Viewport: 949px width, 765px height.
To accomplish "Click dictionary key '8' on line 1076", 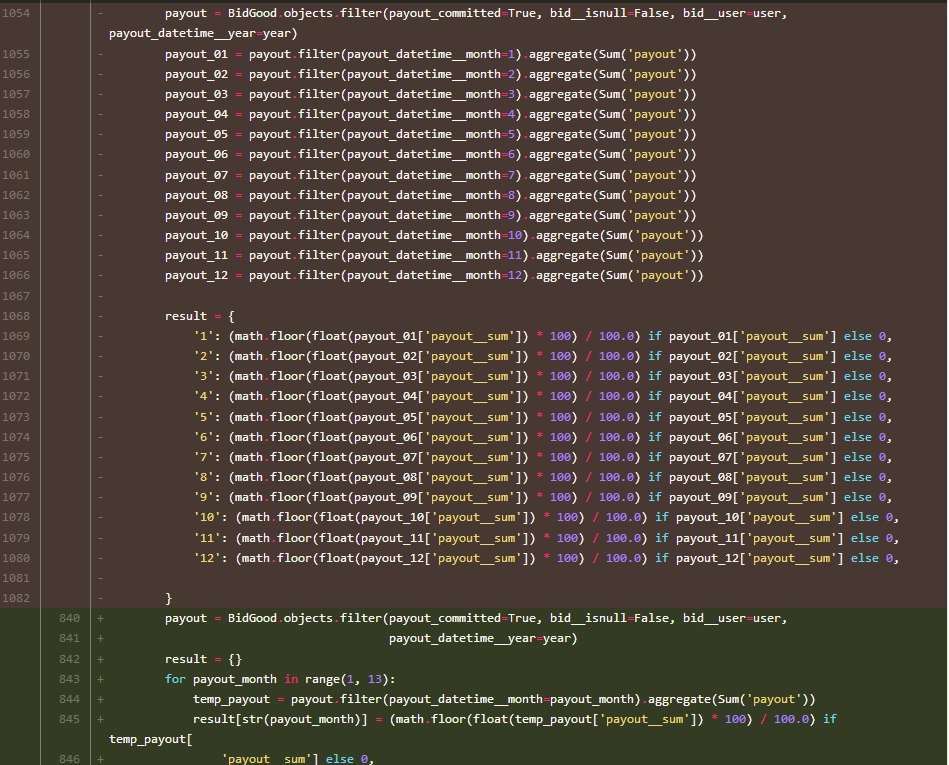I will coord(203,477).
